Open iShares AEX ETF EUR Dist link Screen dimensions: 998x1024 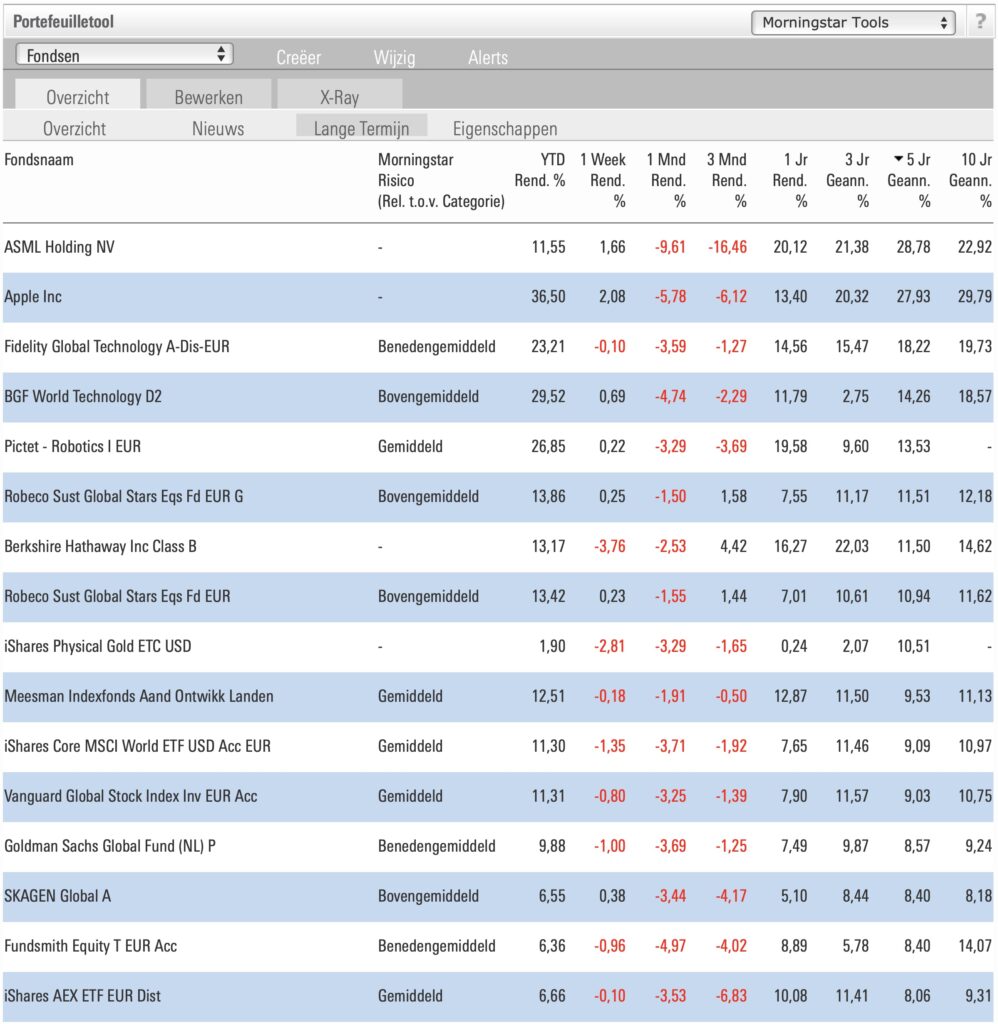coord(82,996)
